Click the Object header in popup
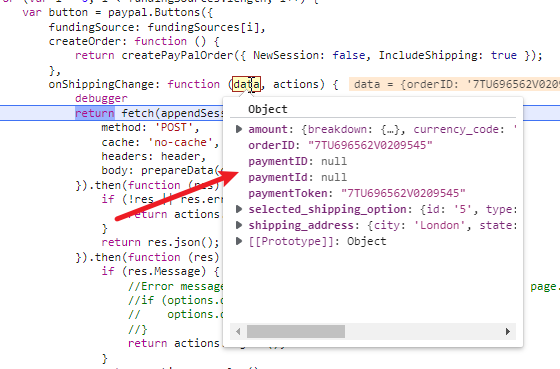The height and width of the screenshot is (369, 560). pyautogui.click(x=268, y=109)
